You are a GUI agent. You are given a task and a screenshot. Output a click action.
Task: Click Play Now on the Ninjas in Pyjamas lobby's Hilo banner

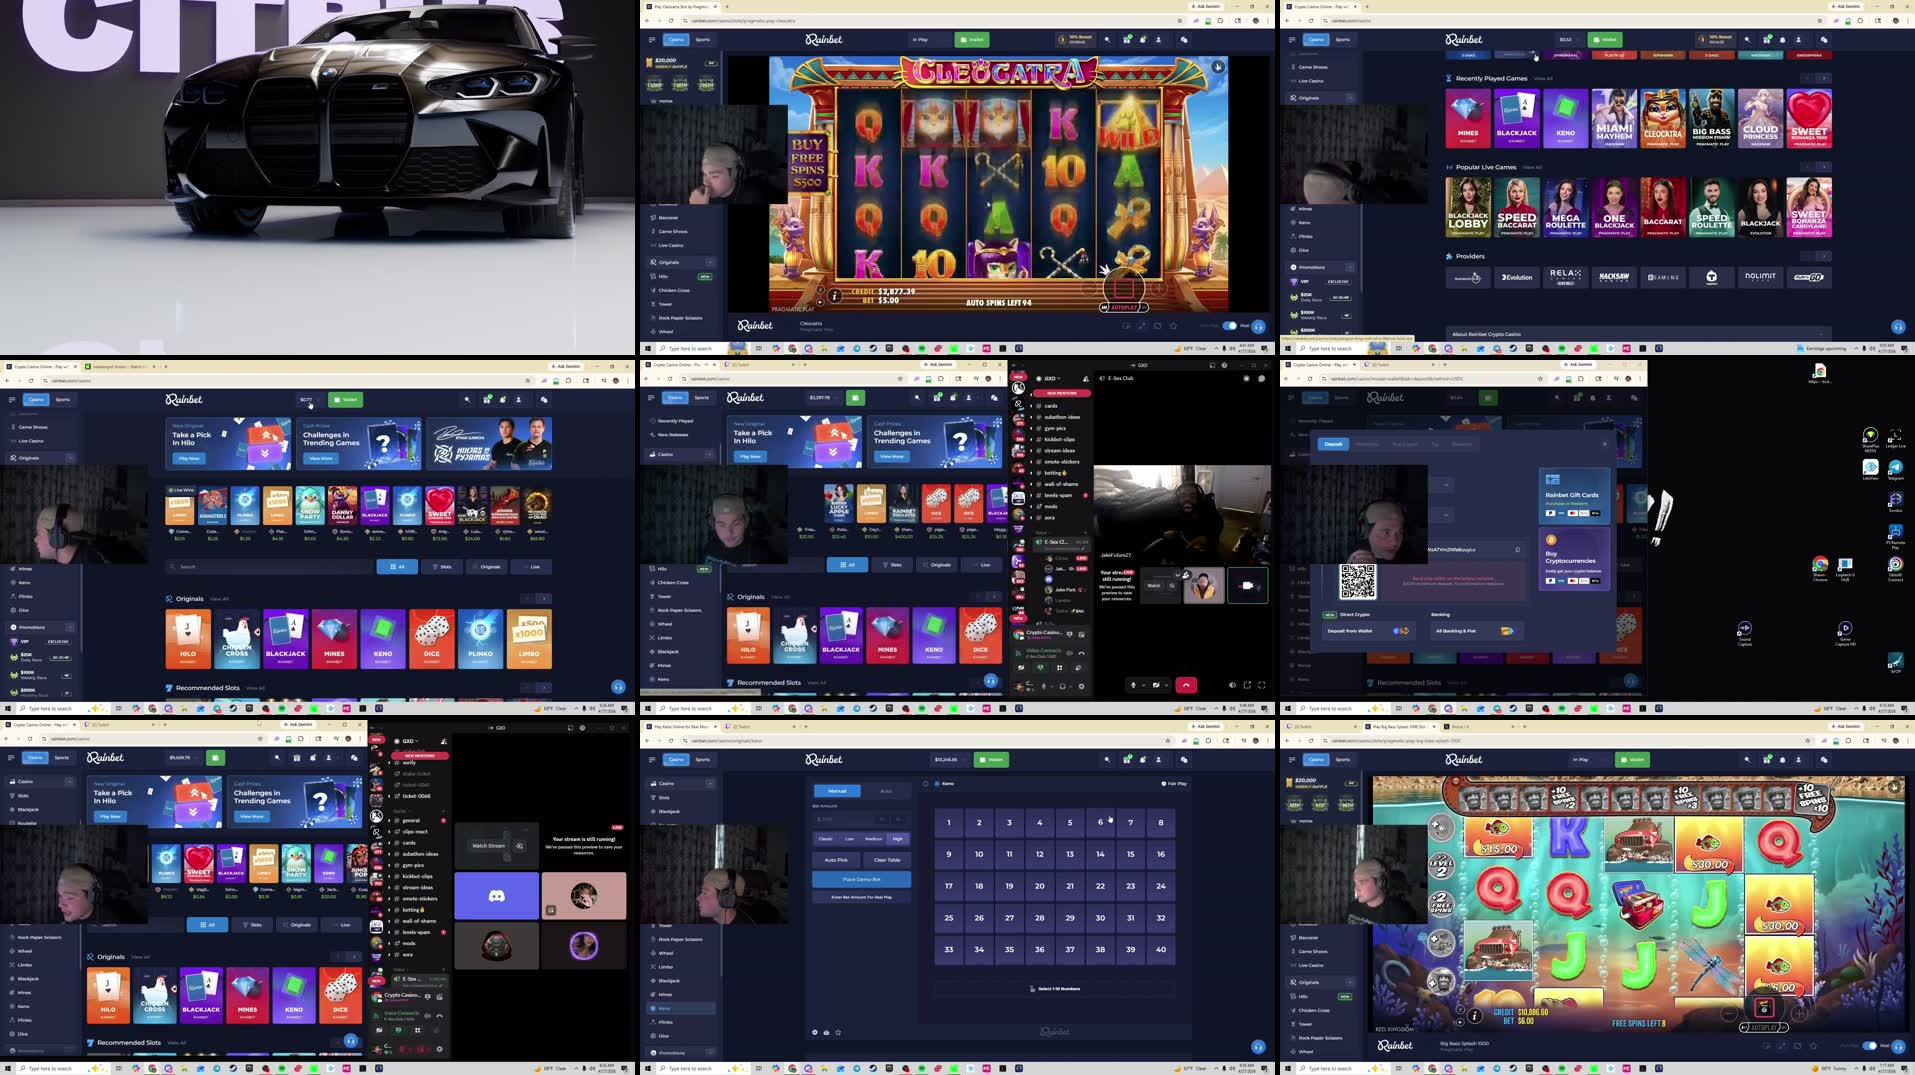click(189, 458)
